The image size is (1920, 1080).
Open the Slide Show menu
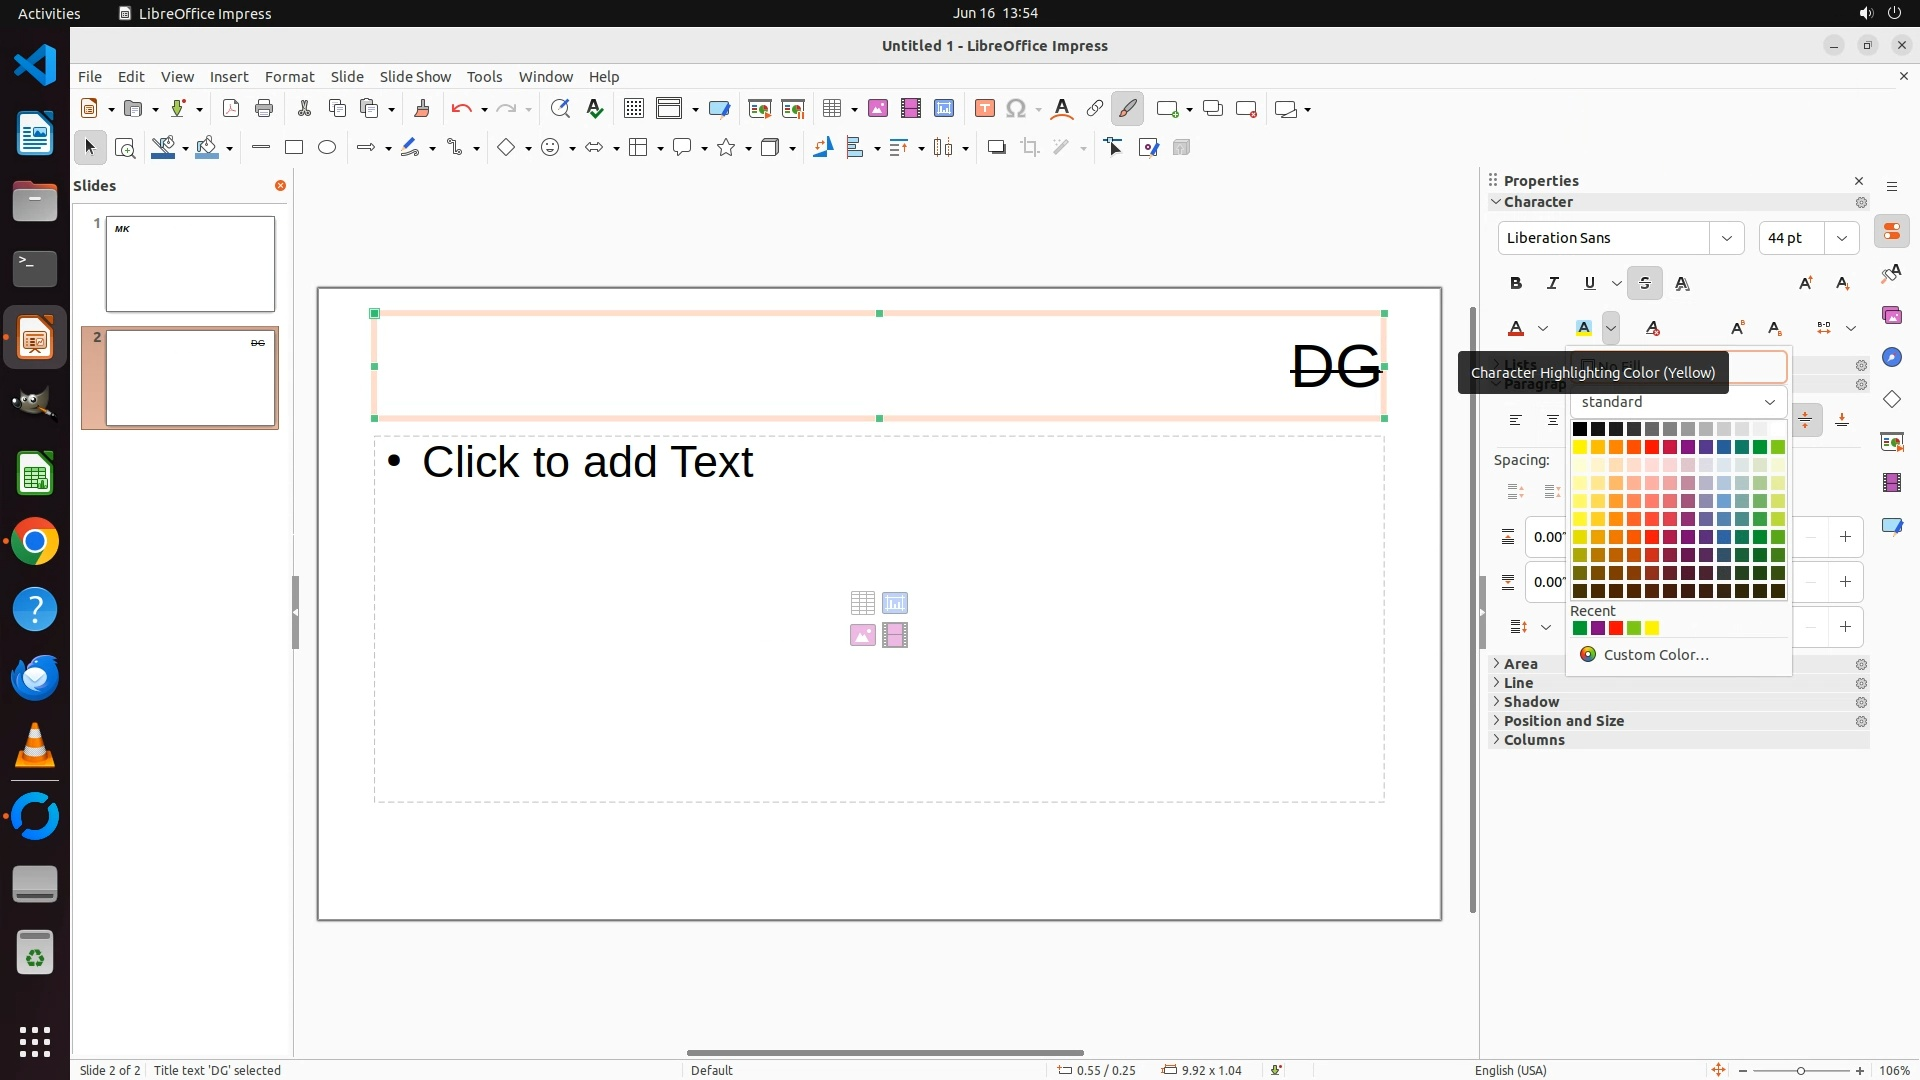click(415, 77)
